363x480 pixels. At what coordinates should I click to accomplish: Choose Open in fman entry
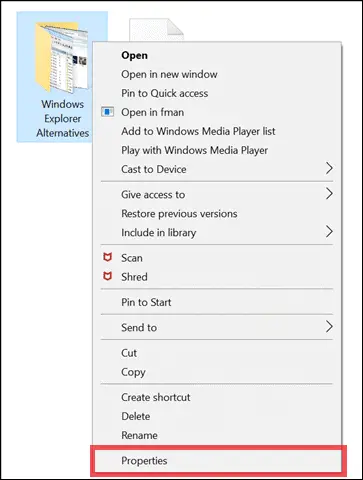tap(217, 112)
